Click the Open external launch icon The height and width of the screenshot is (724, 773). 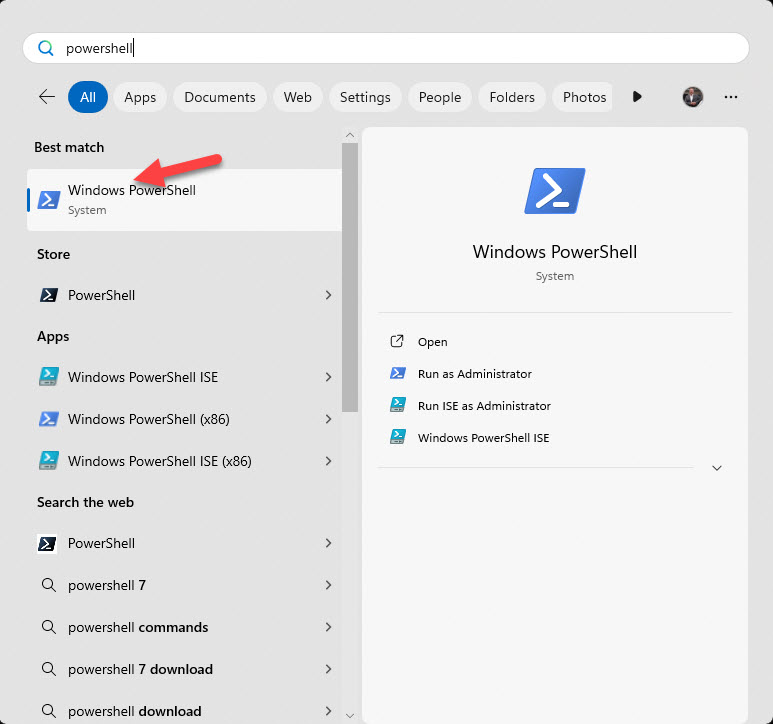pos(397,342)
